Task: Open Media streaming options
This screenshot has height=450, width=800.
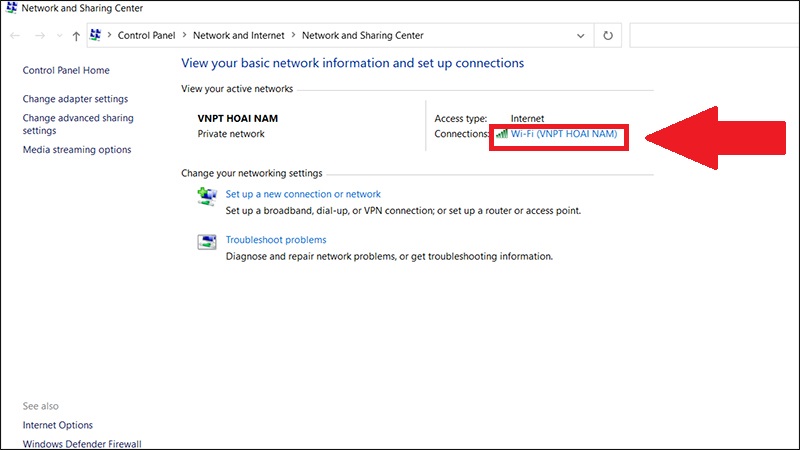Action: (77, 149)
